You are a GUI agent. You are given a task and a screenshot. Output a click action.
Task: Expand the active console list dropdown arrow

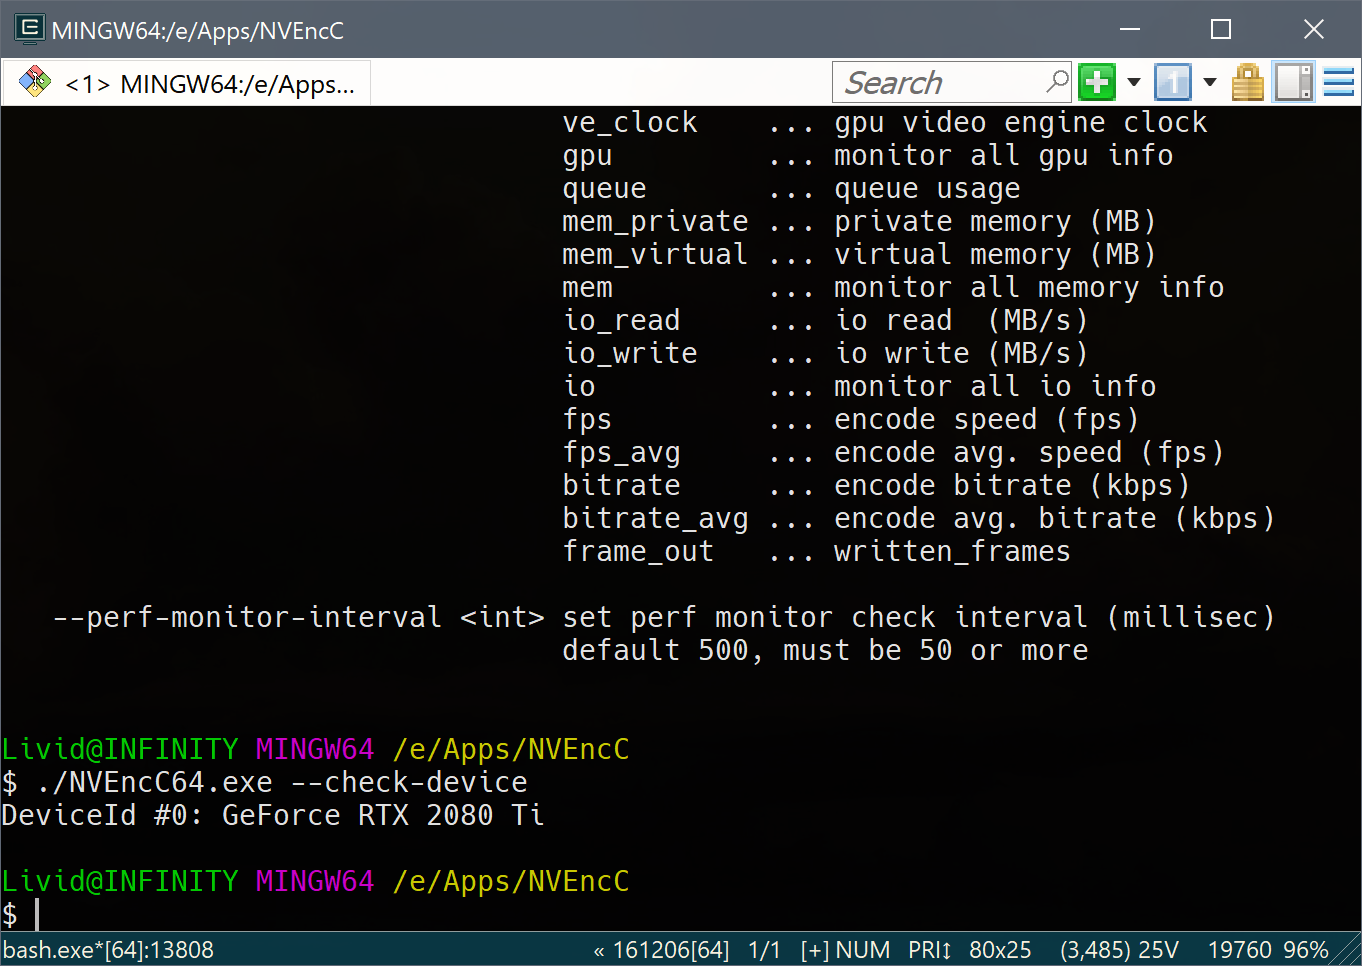[x=1209, y=82]
